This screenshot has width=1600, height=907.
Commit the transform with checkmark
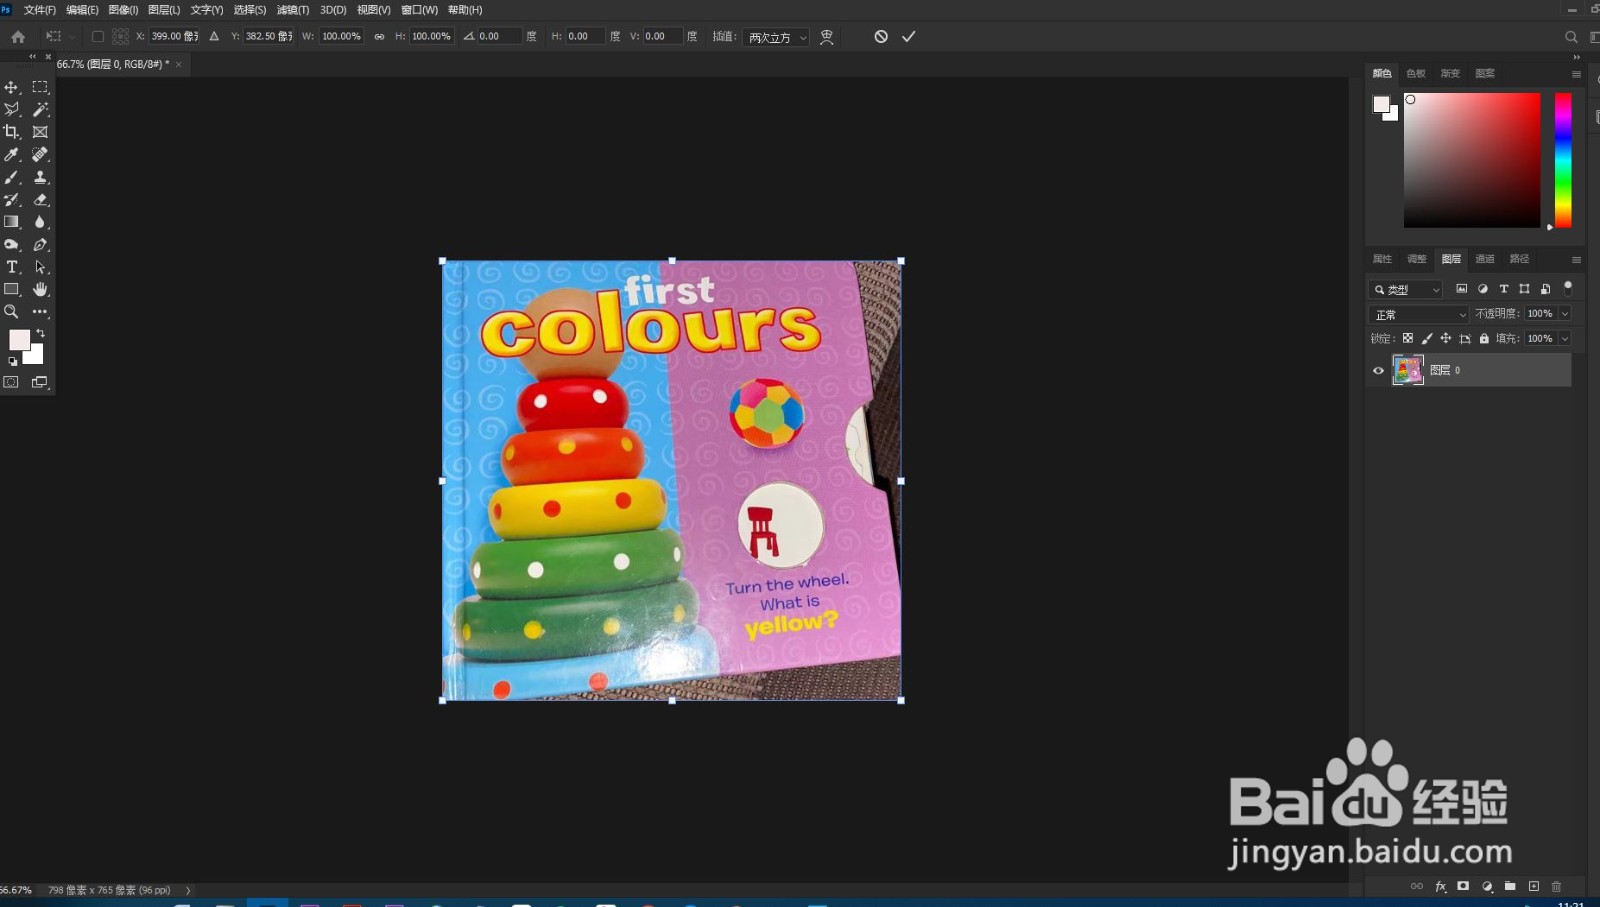(x=908, y=36)
